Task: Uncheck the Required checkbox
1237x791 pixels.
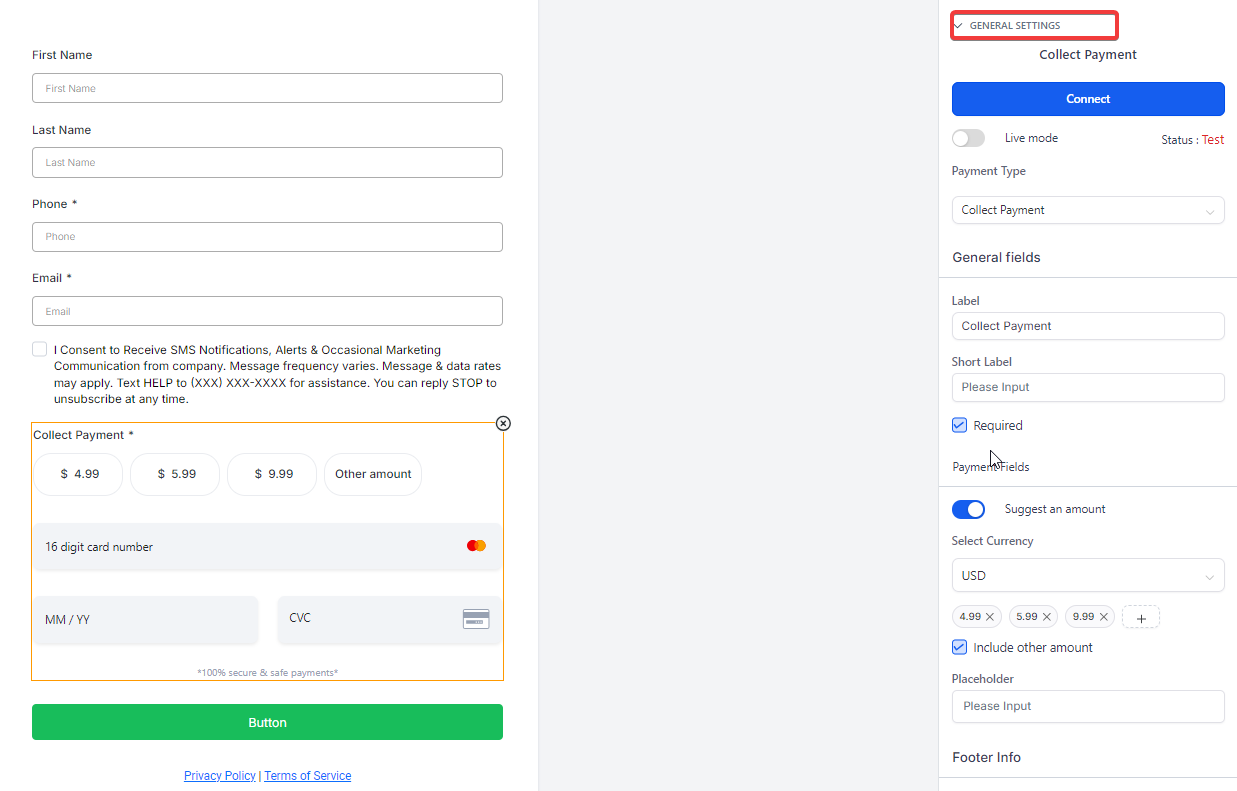Action: pos(960,425)
